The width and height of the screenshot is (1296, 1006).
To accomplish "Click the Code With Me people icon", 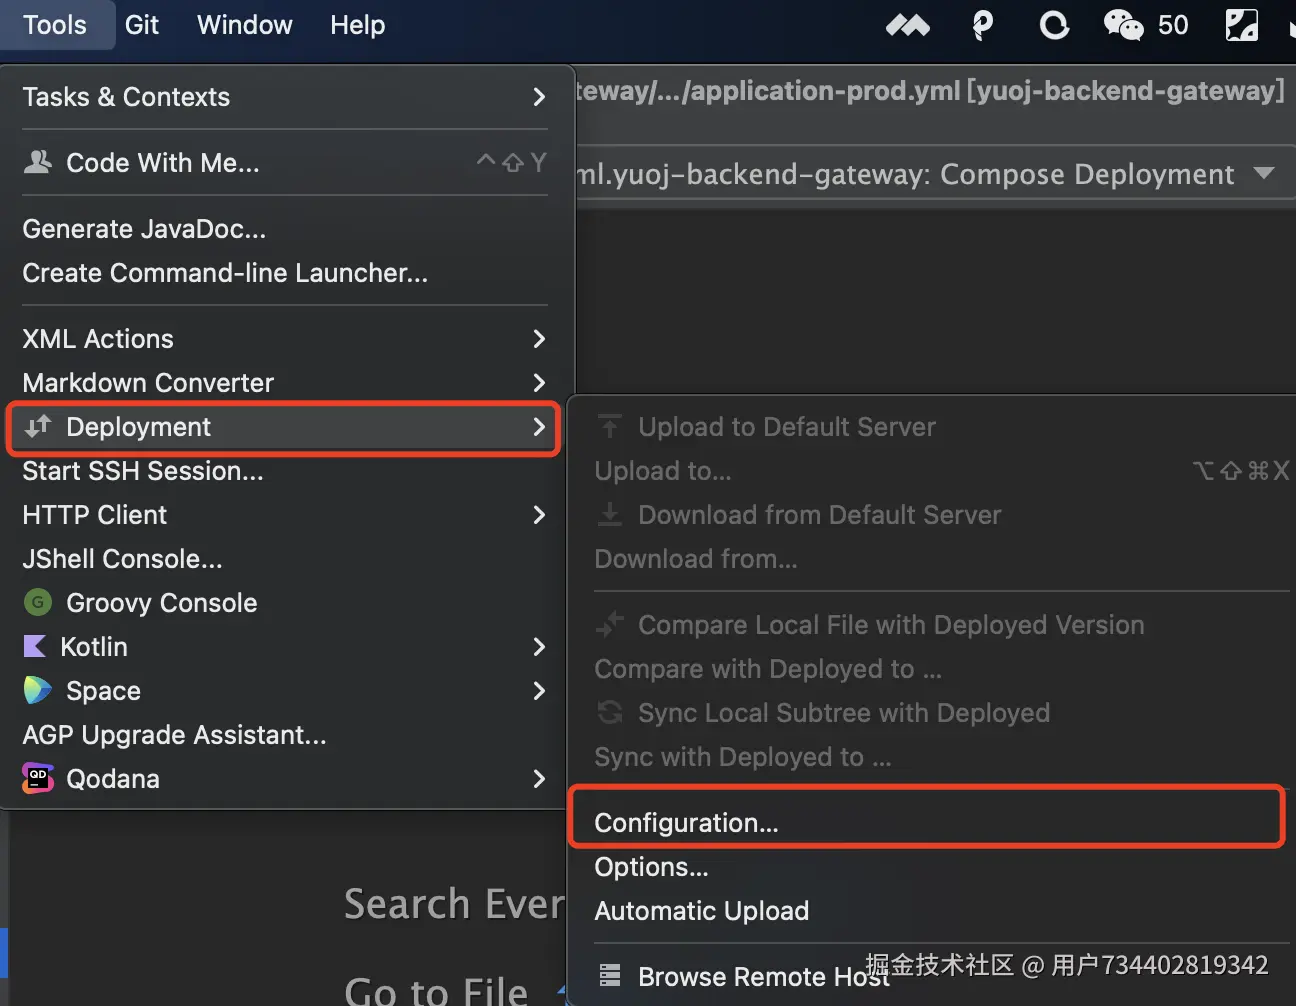I will [x=38, y=162].
